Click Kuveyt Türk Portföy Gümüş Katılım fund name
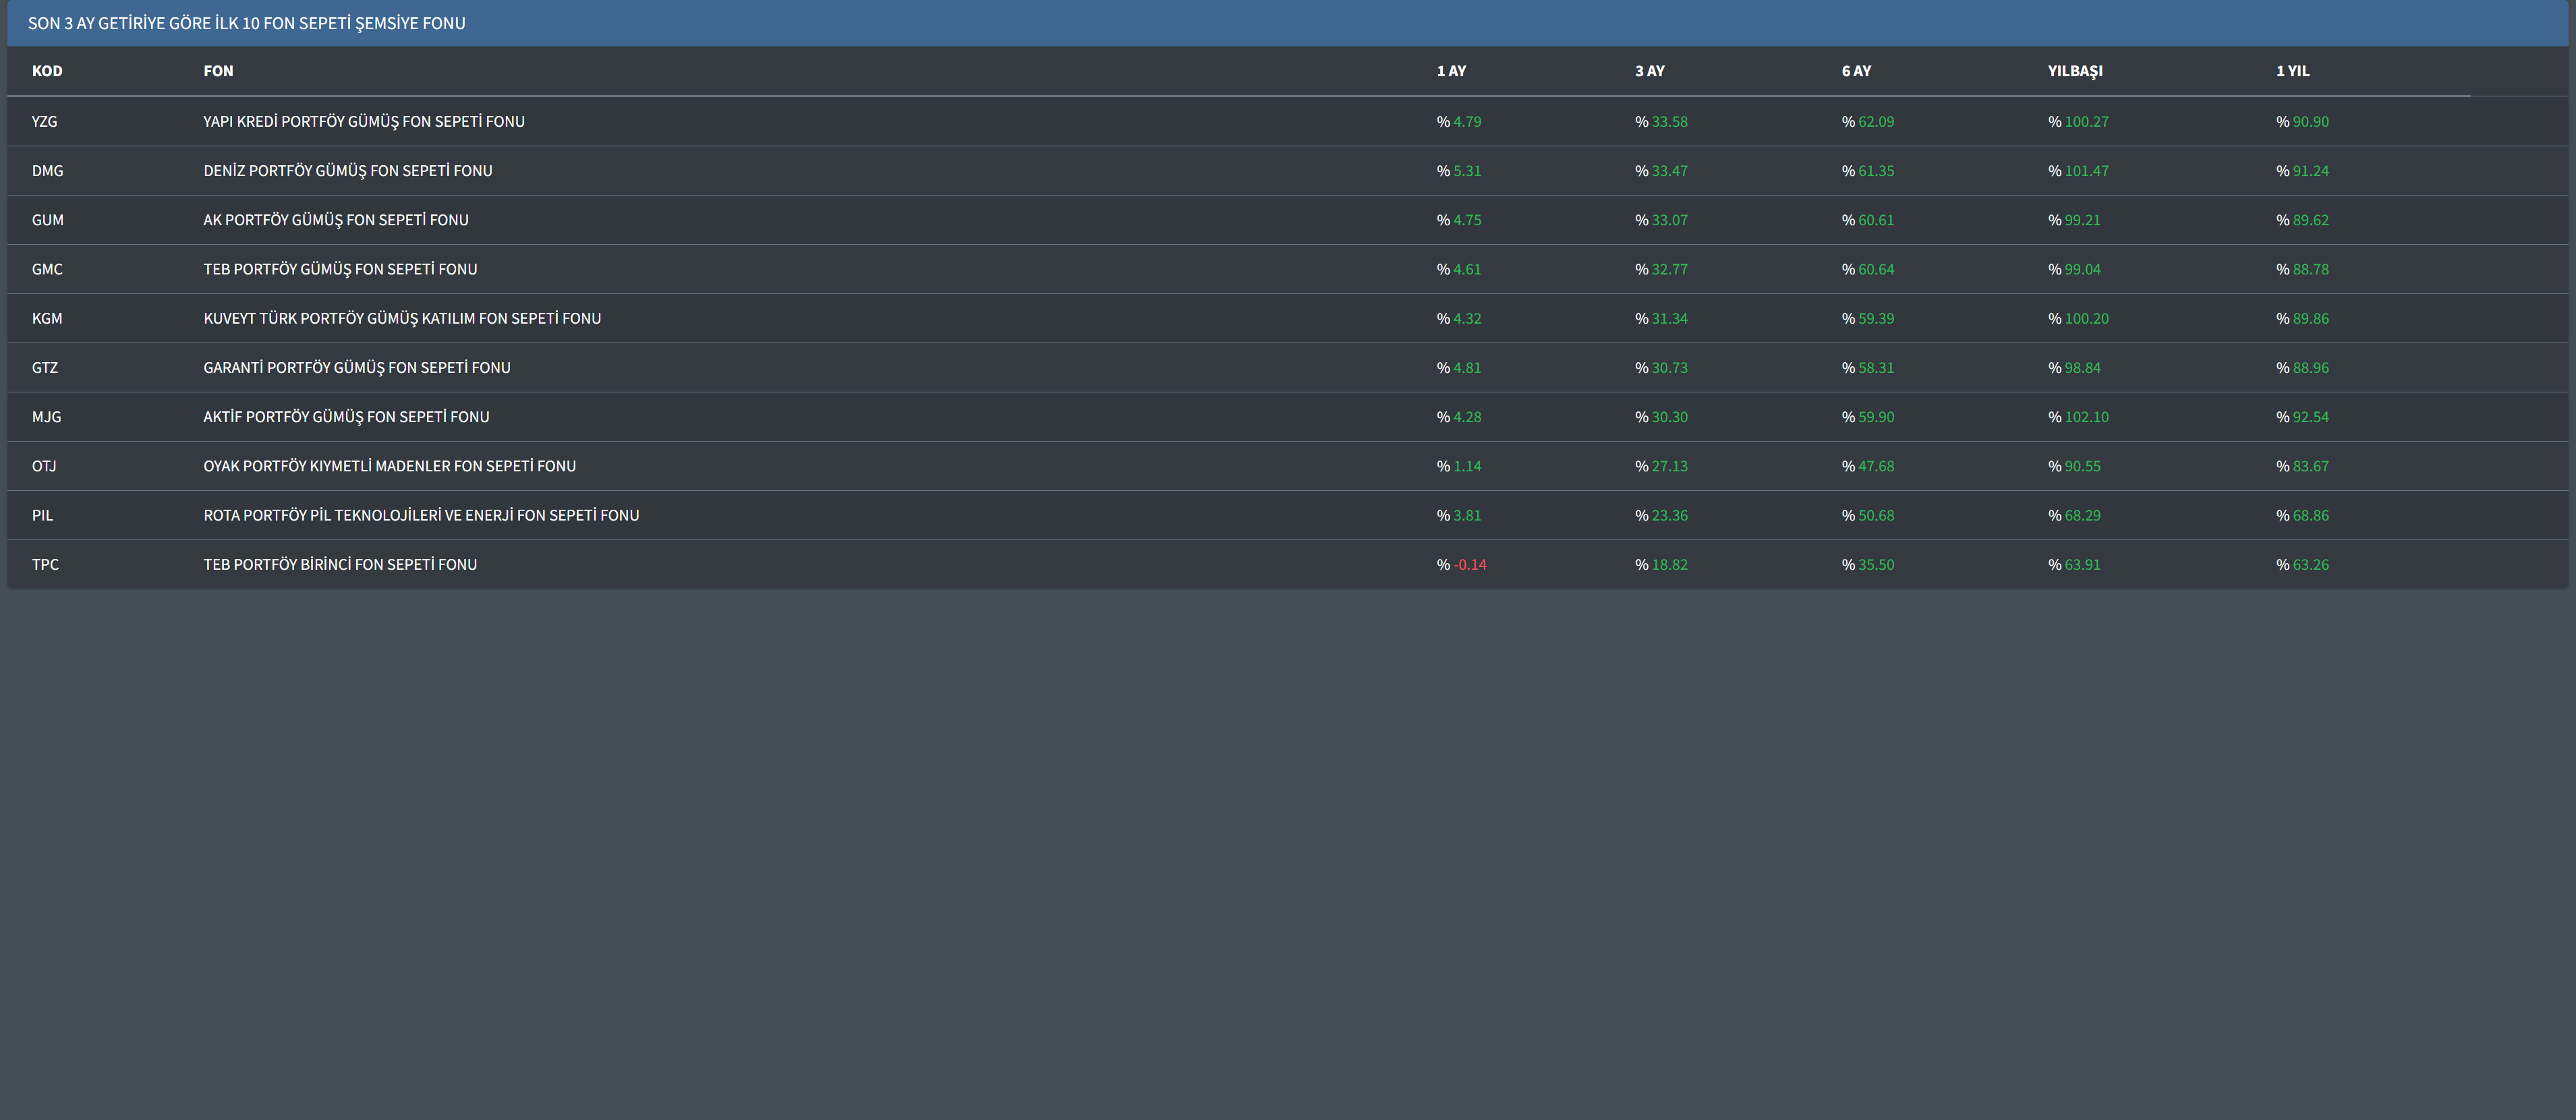Image resolution: width=2576 pixels, height=1120 pixels. tap(402, 318)
